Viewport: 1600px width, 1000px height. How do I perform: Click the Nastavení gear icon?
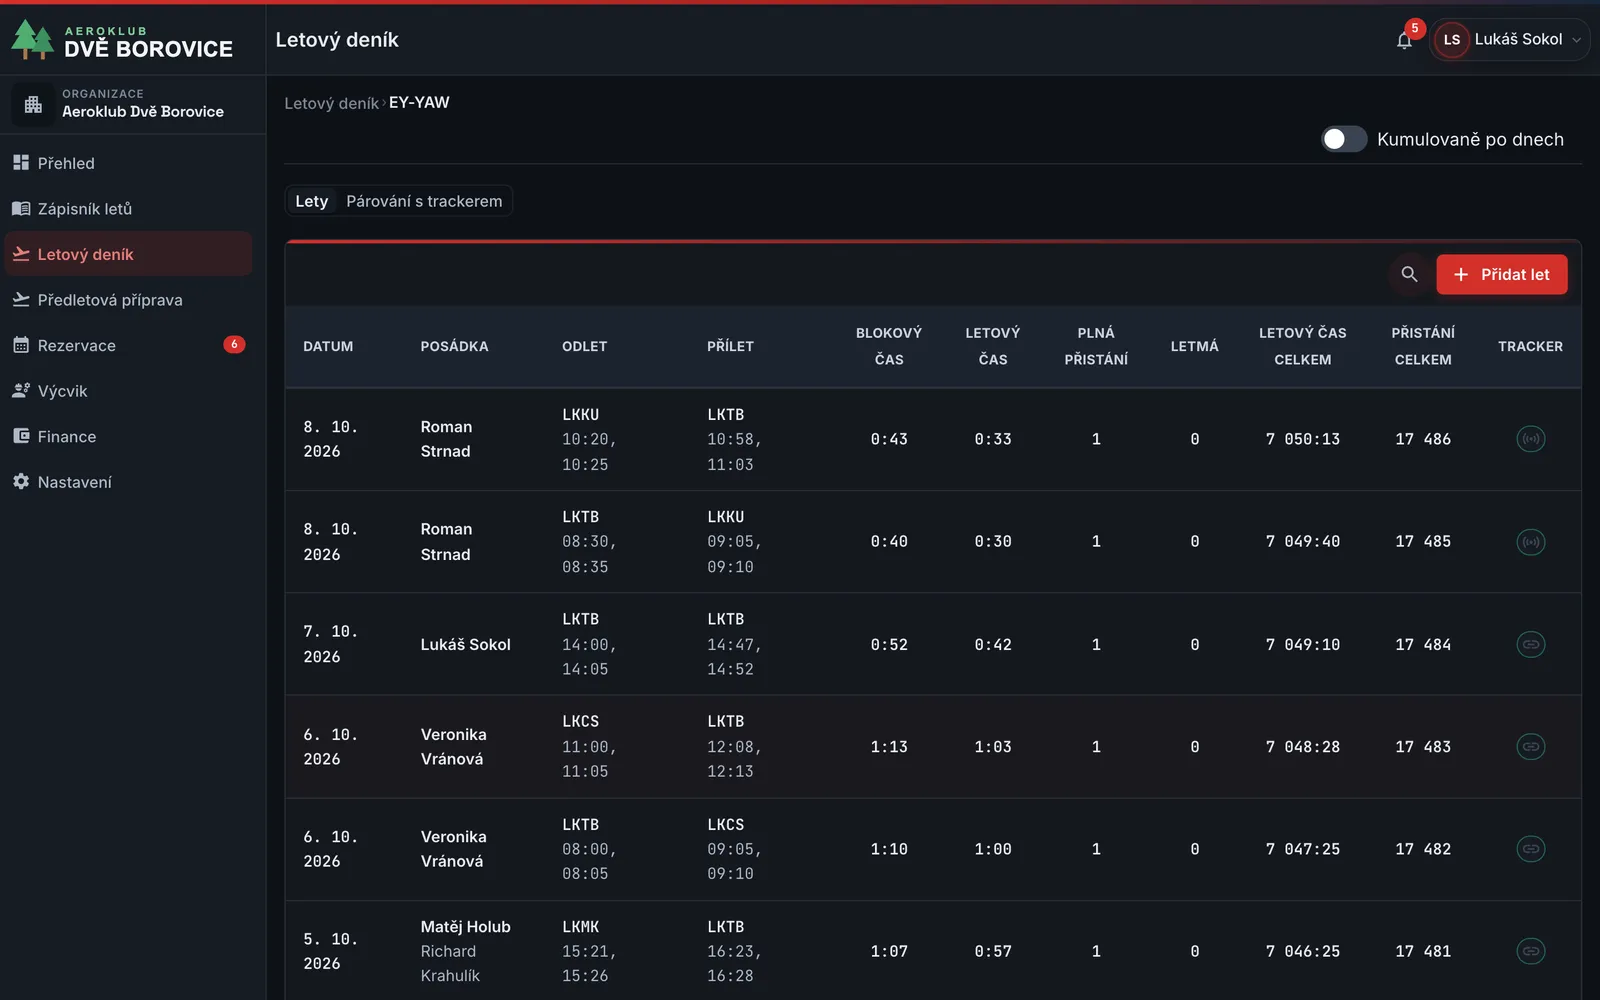[x=21, y=482]
